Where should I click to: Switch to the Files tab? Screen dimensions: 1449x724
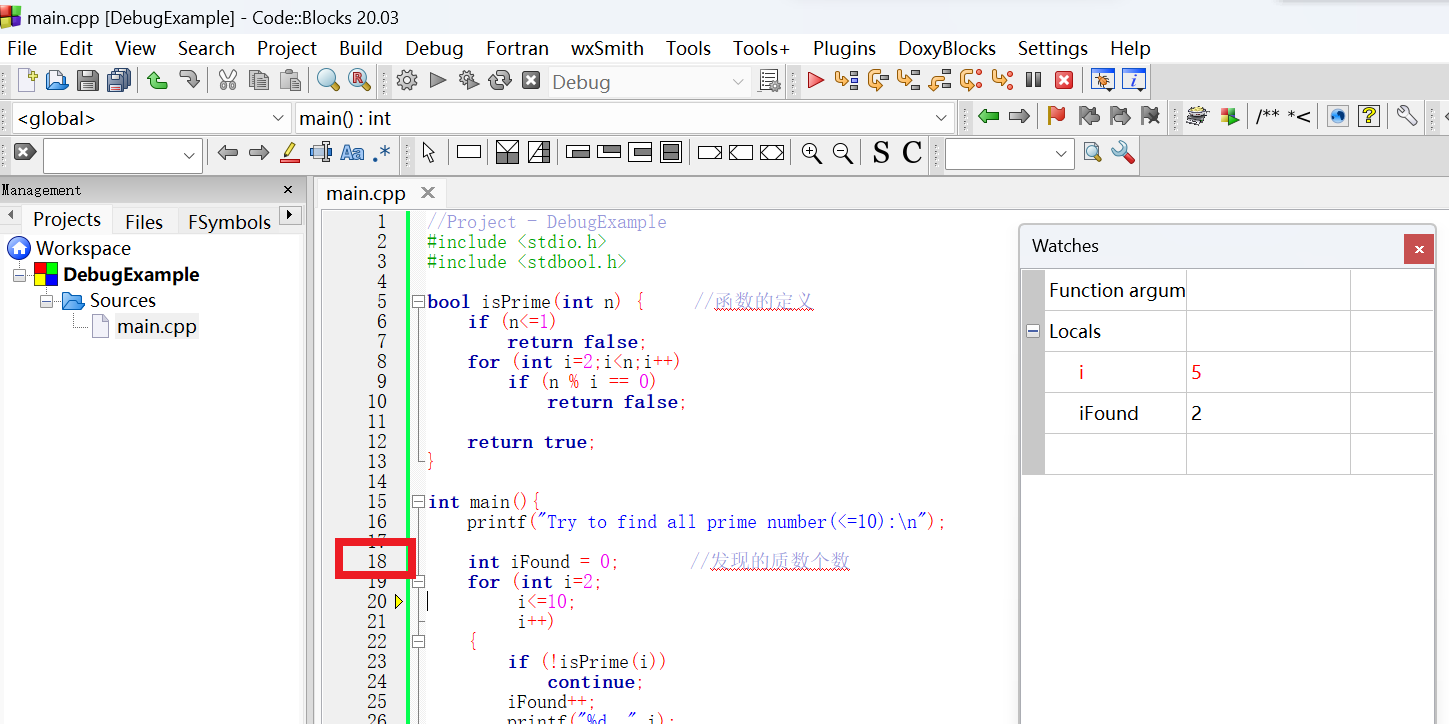coord(144,221)
